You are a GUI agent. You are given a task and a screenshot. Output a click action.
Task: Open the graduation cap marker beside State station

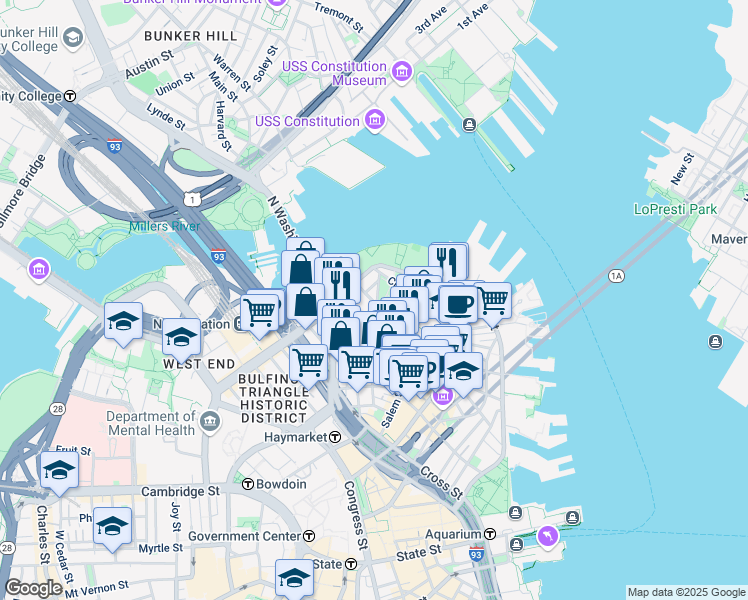(294, 579)
